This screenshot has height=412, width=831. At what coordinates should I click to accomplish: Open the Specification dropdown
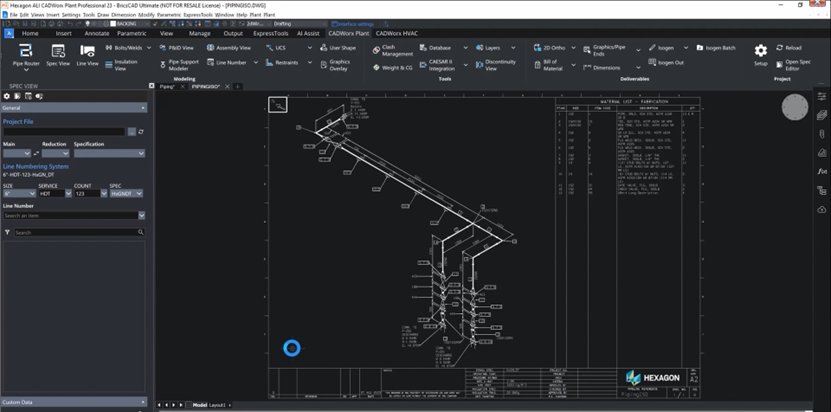pyautogui.click(x=109, y=153)
